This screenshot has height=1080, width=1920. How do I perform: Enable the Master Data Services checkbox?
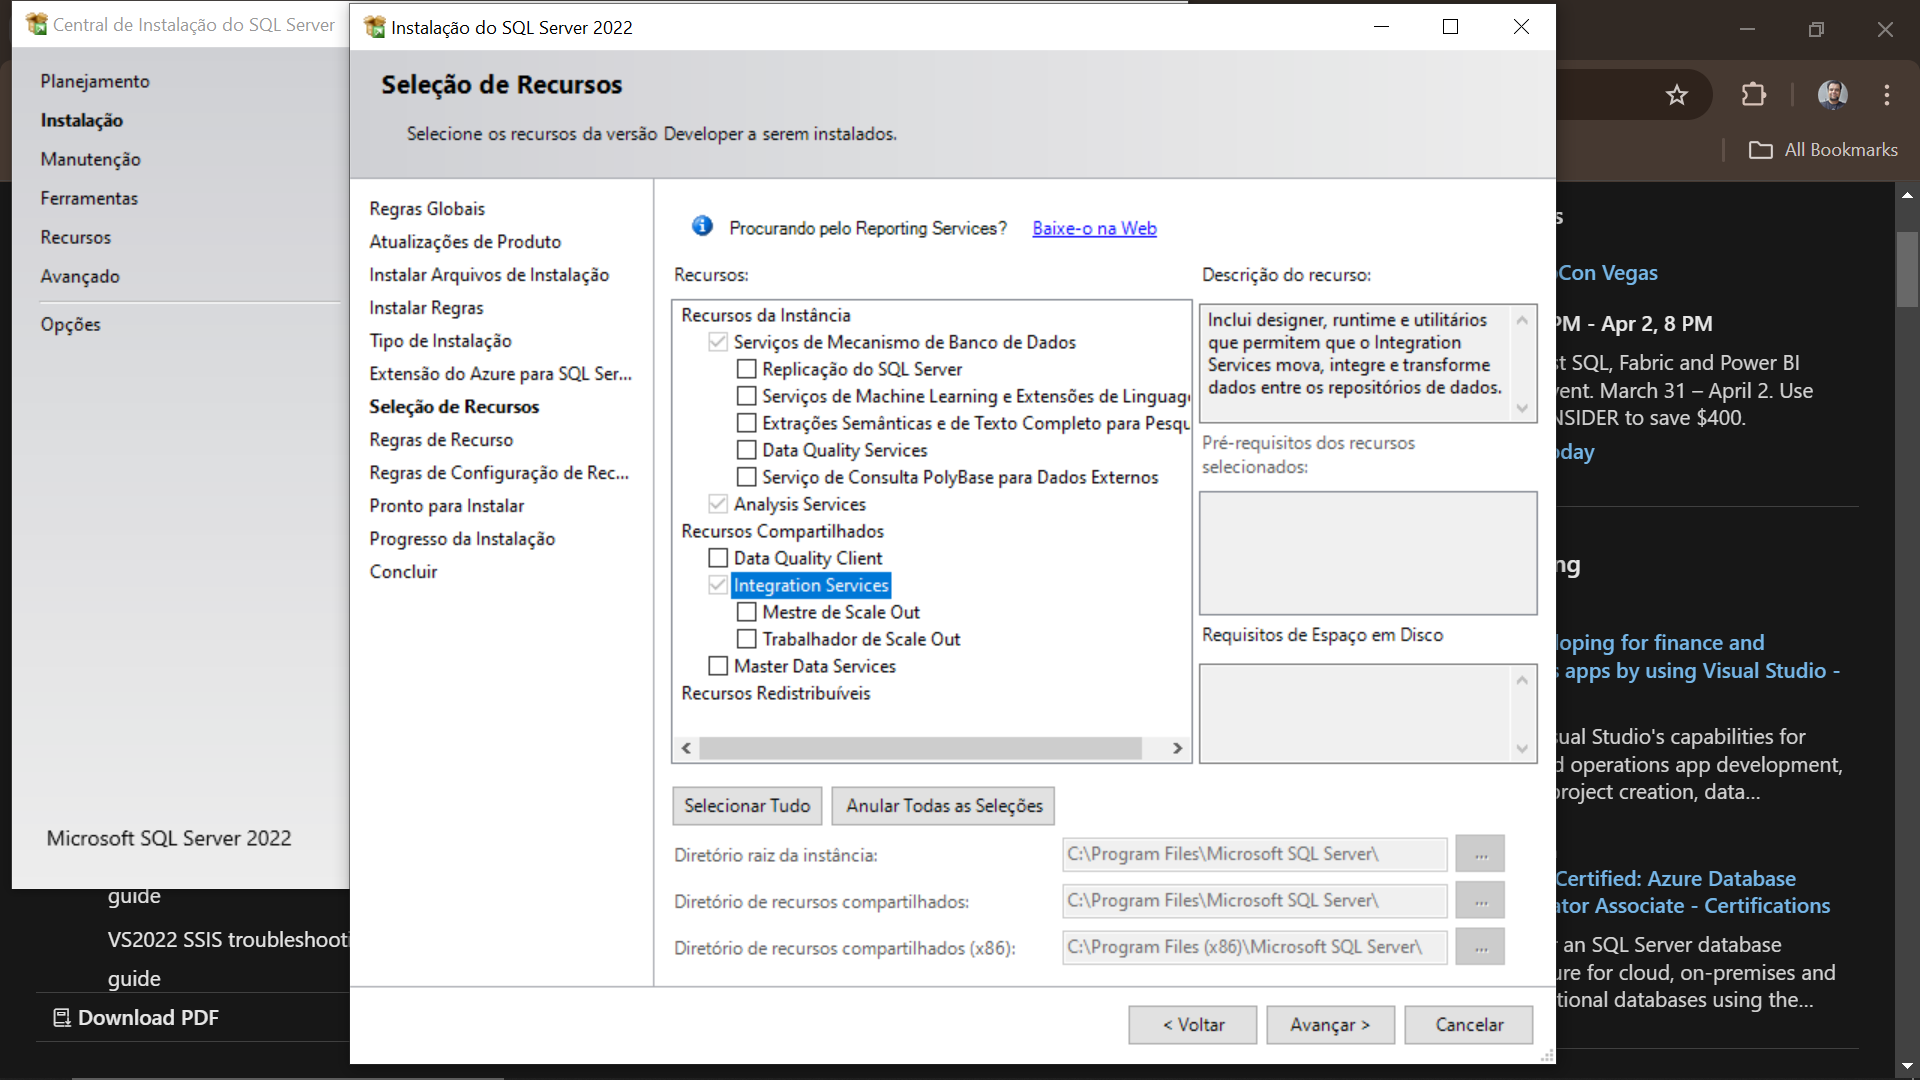[718, 666]
